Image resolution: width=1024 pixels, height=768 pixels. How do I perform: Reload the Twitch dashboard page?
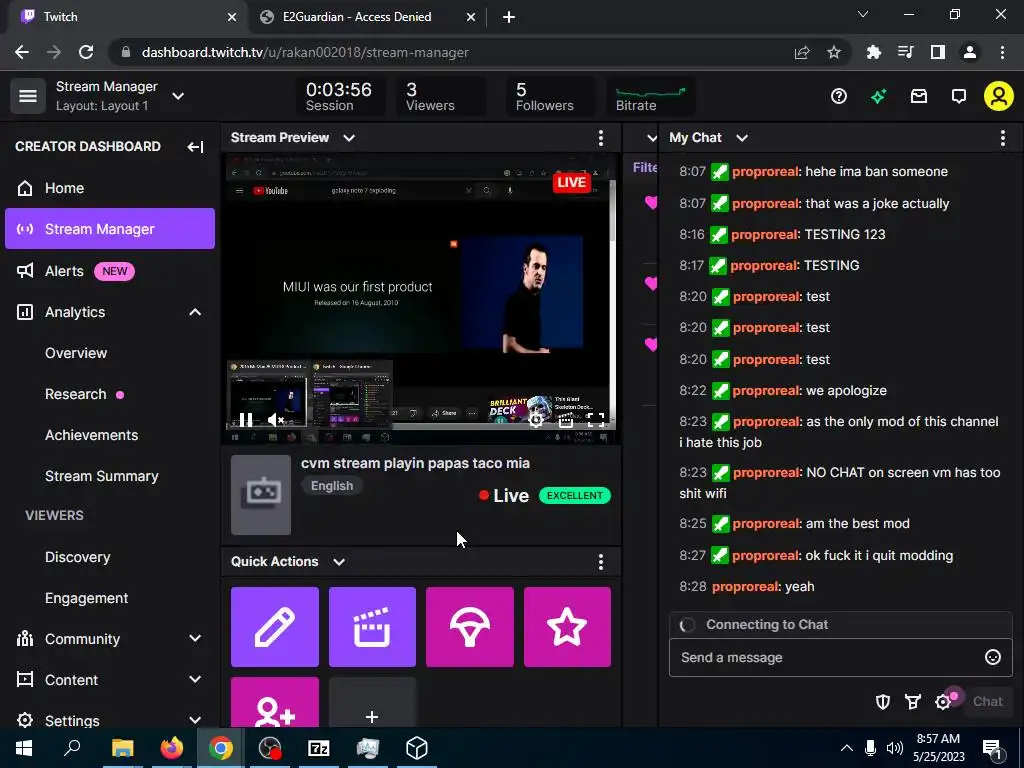click(x=86, y=52)
